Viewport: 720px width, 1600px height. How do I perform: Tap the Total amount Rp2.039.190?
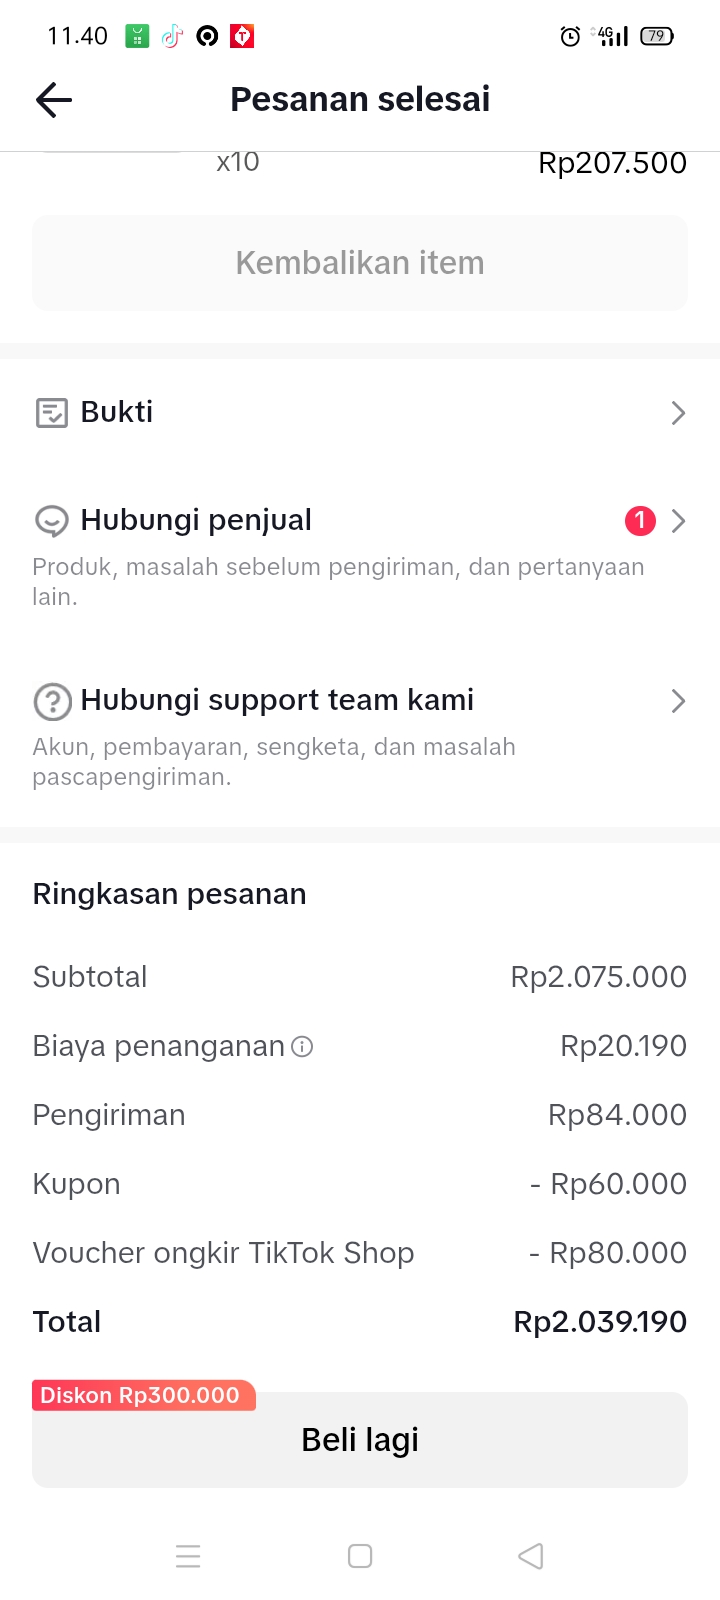(x=599, y=1322)
